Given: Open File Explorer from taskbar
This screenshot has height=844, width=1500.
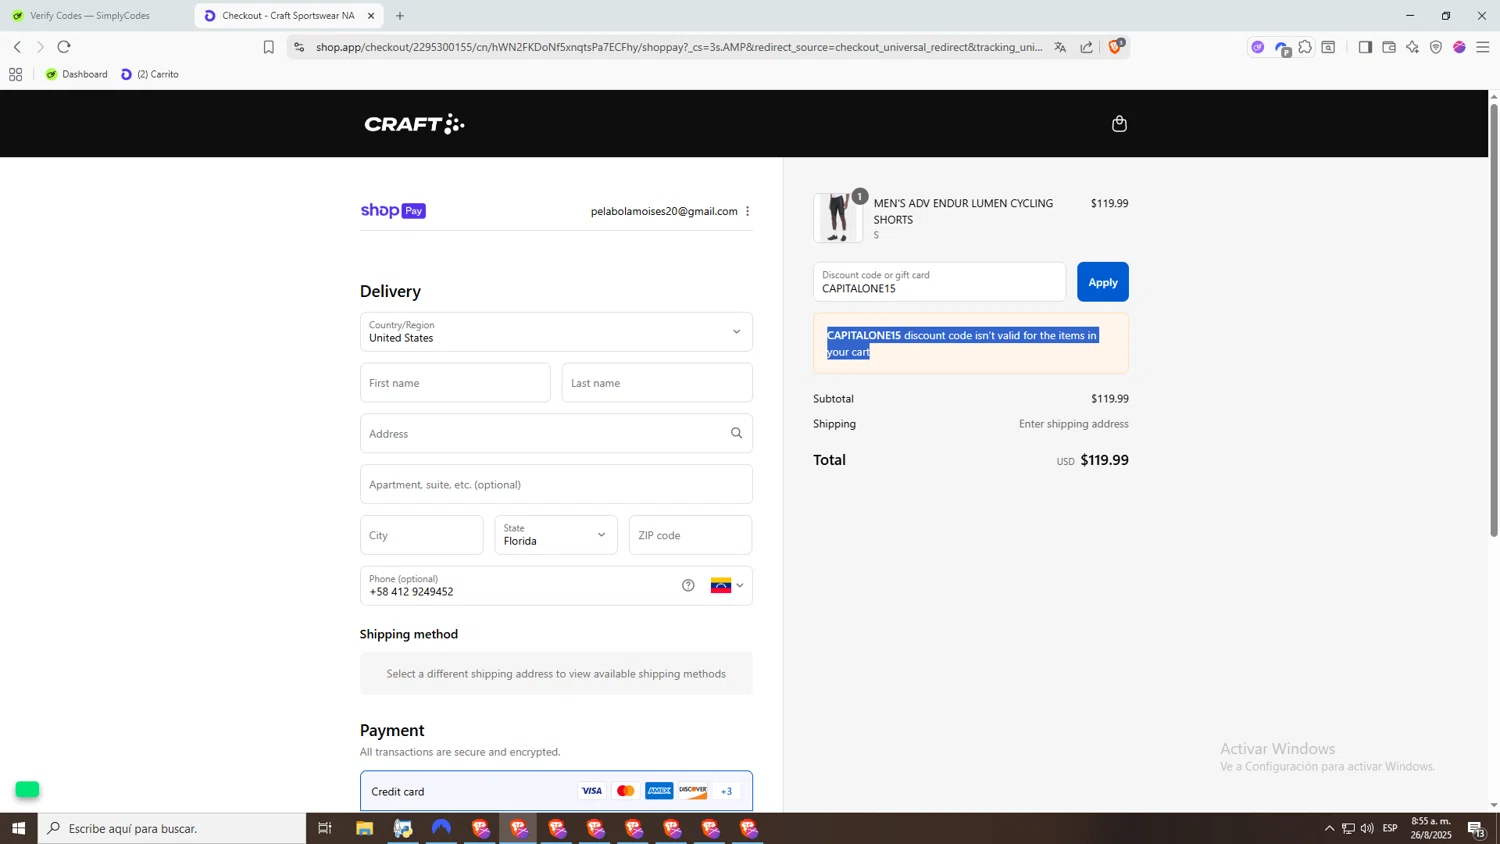Looking at the screenshot, I should [x=364, y=828].
